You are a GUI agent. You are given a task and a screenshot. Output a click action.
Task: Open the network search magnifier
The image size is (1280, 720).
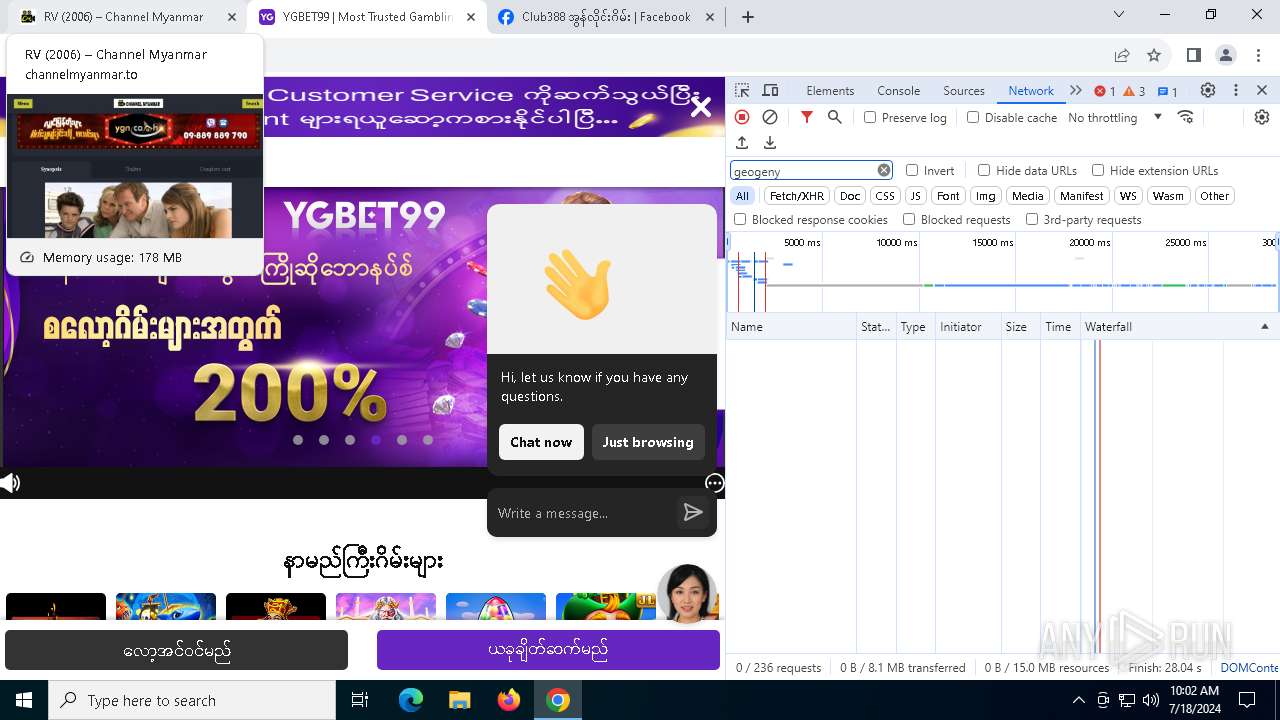click(x=835, y=117)
